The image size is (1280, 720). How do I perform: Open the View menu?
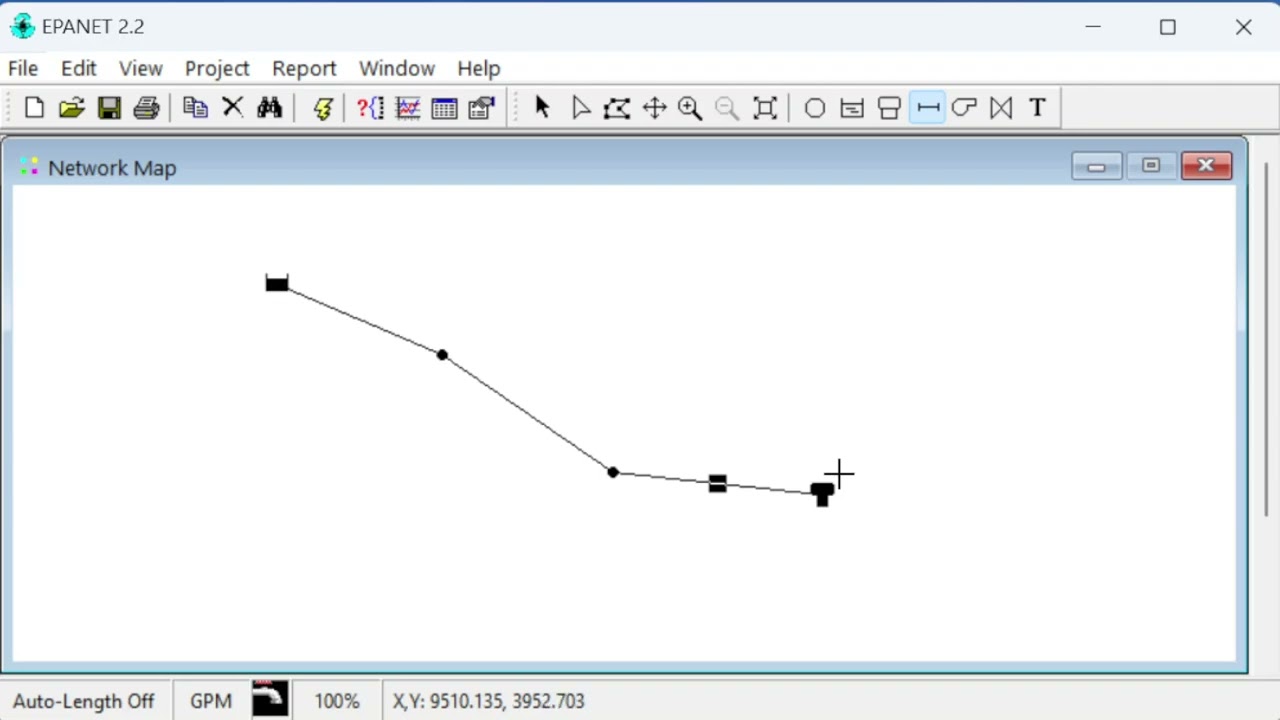coord(141,68)
